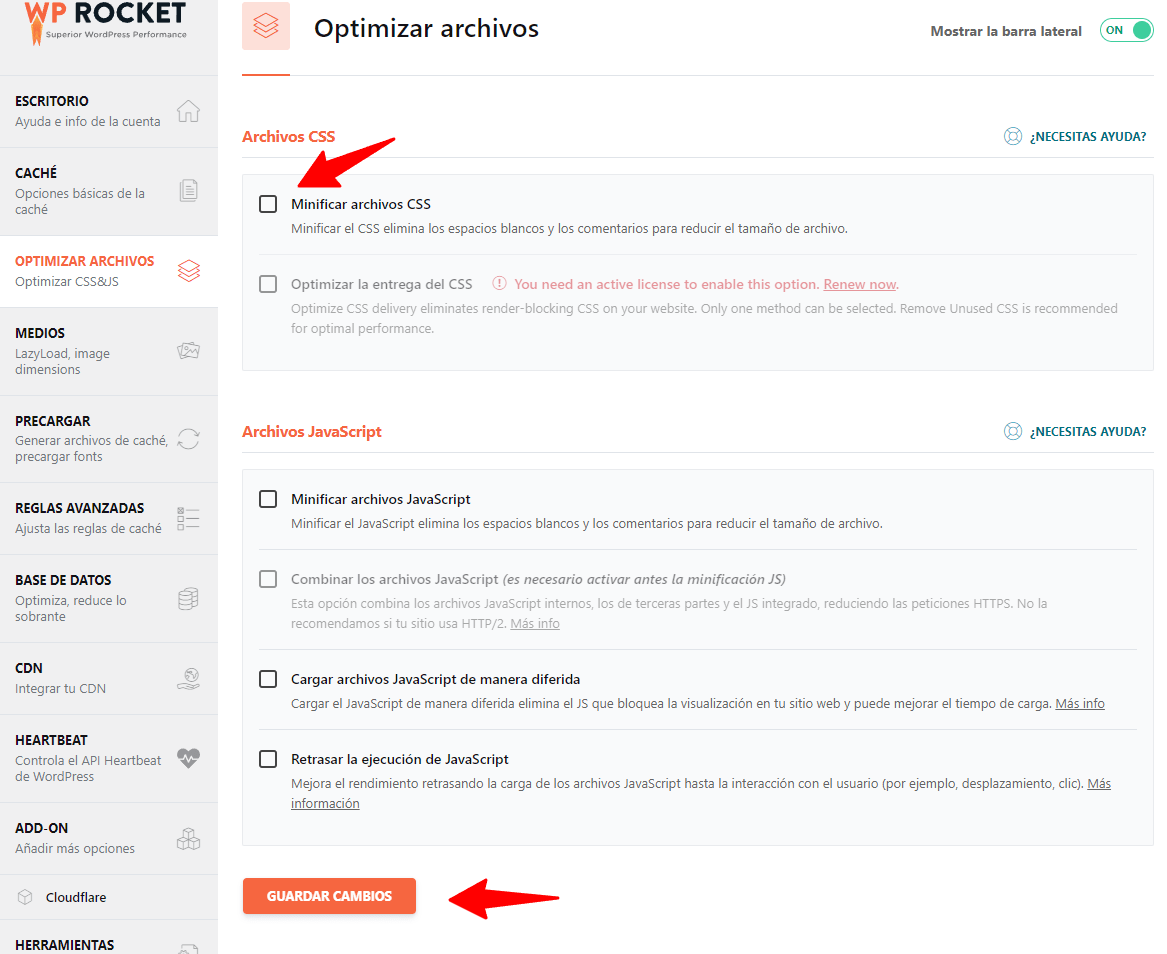Click the Reglas Avanzadas list icon
Image resolution: width=1167 pixels, height=954 pixels.
(x=188, y=519)
